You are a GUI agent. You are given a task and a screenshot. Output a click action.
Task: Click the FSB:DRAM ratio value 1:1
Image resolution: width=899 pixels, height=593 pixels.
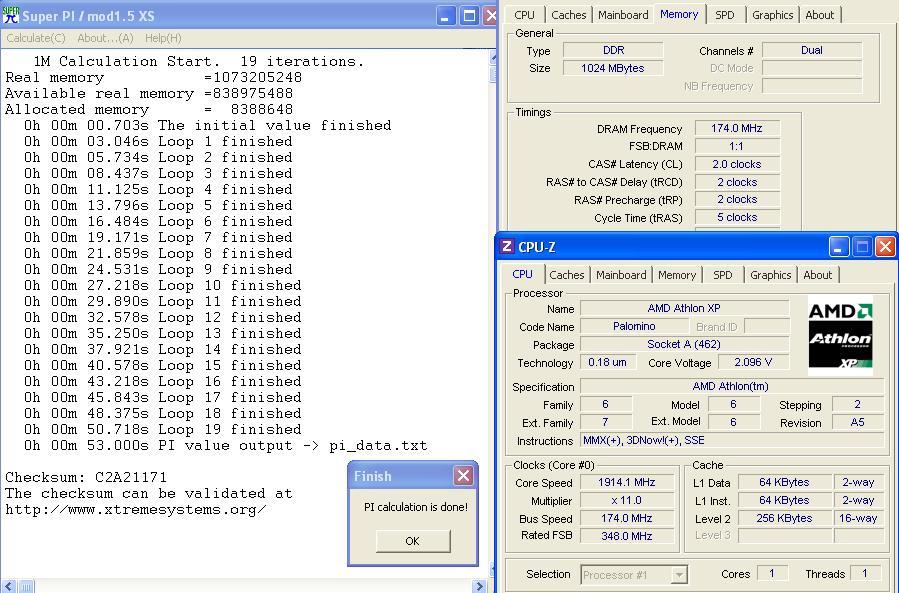click(x=737, y=146)
